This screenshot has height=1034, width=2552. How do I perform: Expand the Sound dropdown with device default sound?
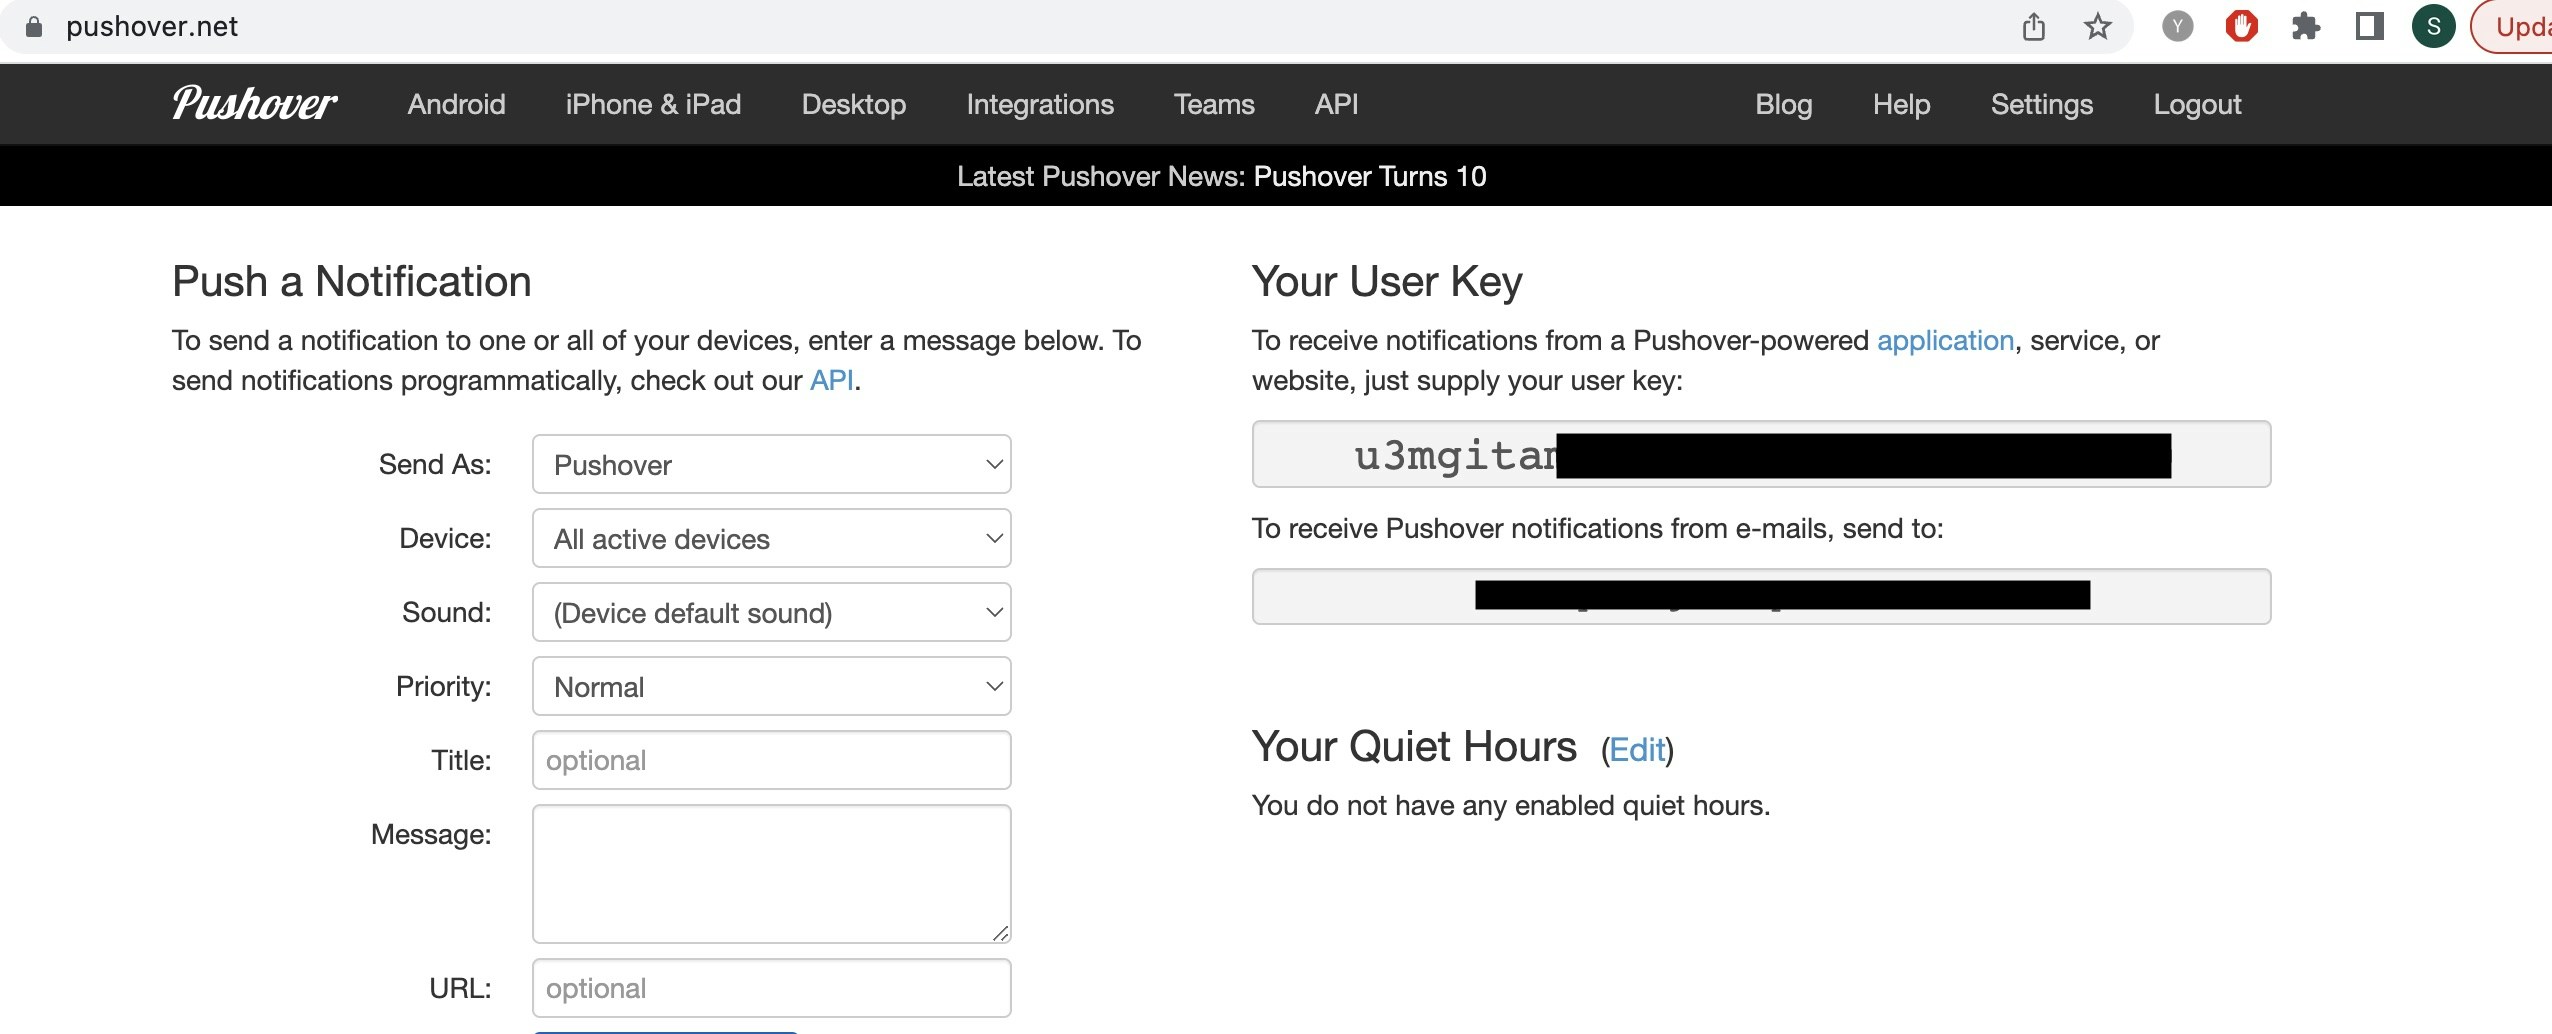pyautogui.click(x=772, y=612)
